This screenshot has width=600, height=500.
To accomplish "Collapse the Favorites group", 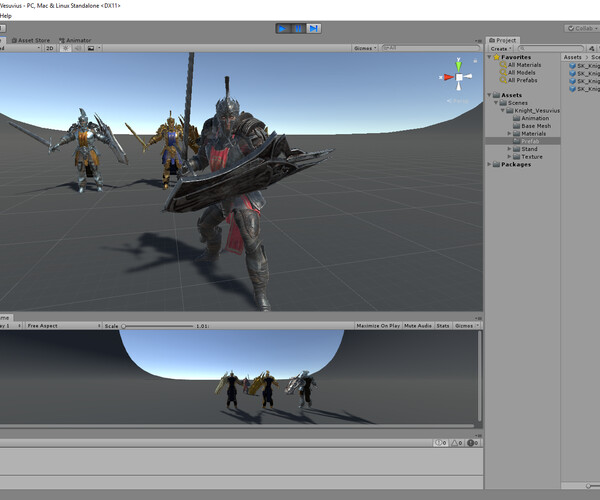I will [x=489, y=57].
